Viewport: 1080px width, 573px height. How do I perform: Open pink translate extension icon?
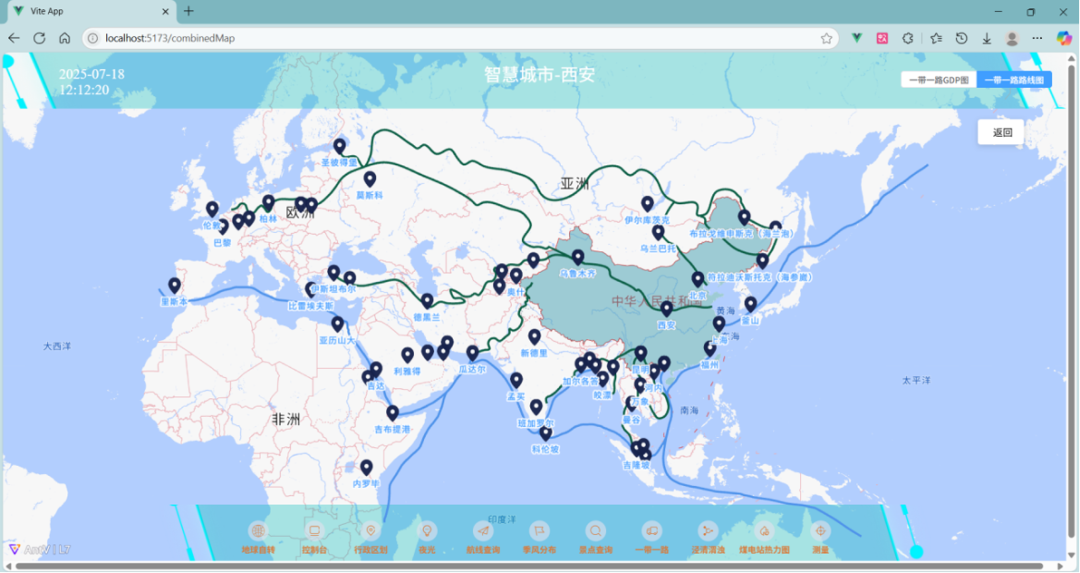pyautogui.click(x=882, y=39)
